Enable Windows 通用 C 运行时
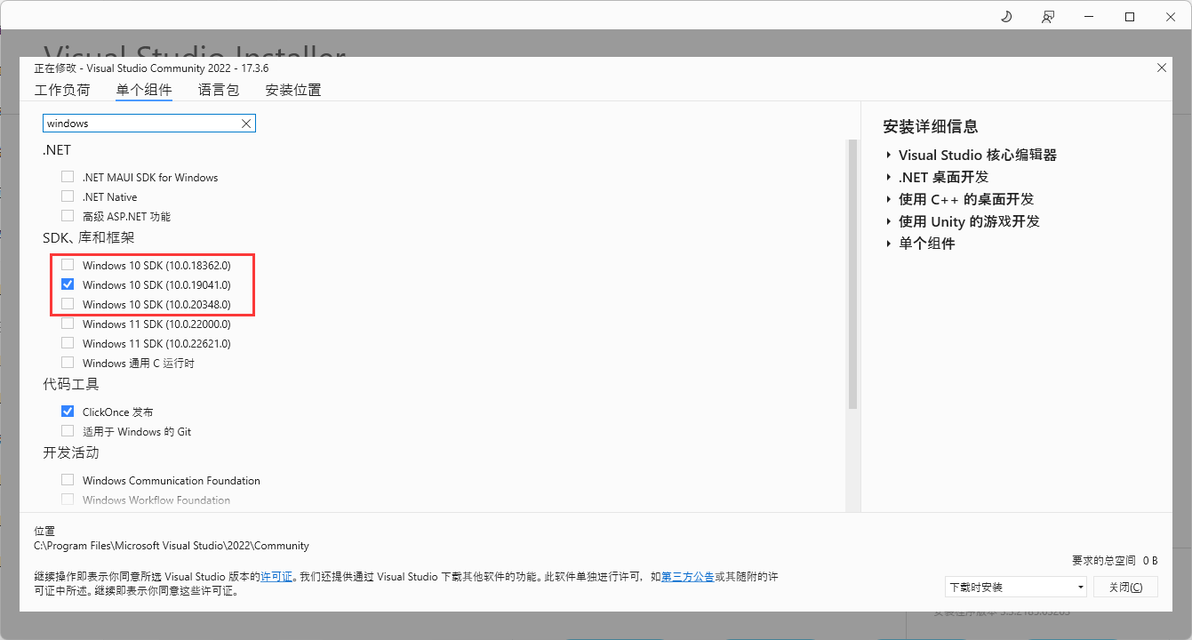Viewport: 1192px width, 640px height. tap(68, 363)
